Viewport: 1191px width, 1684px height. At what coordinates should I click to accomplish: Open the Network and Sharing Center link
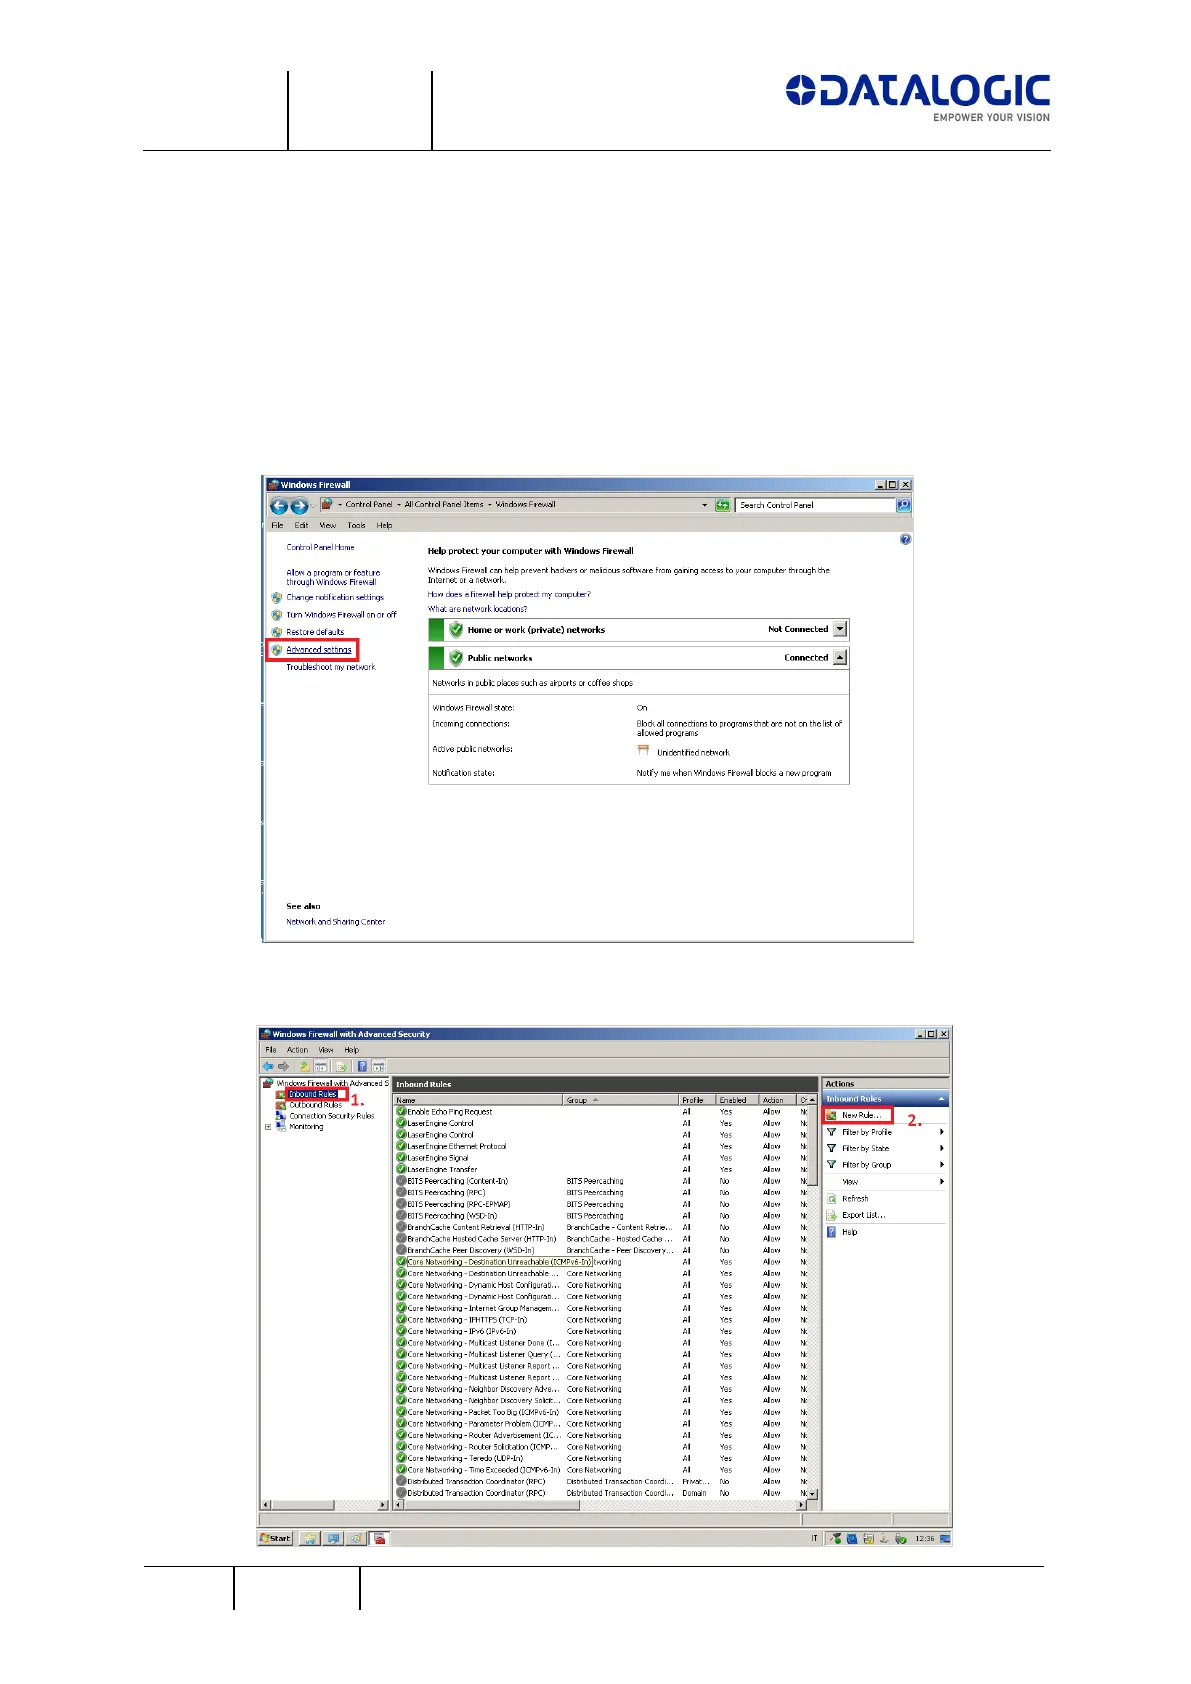coord(335,922)
